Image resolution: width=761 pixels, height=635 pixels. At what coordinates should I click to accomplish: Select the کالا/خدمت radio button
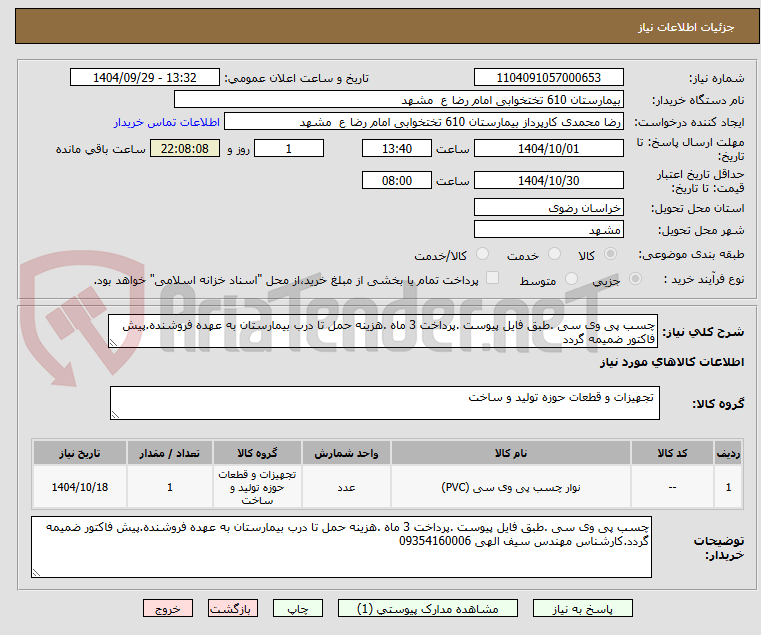(482, 254)
